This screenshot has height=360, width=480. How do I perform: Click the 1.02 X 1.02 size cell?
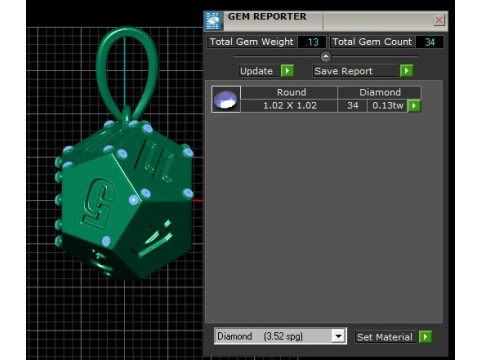(289, 106)
